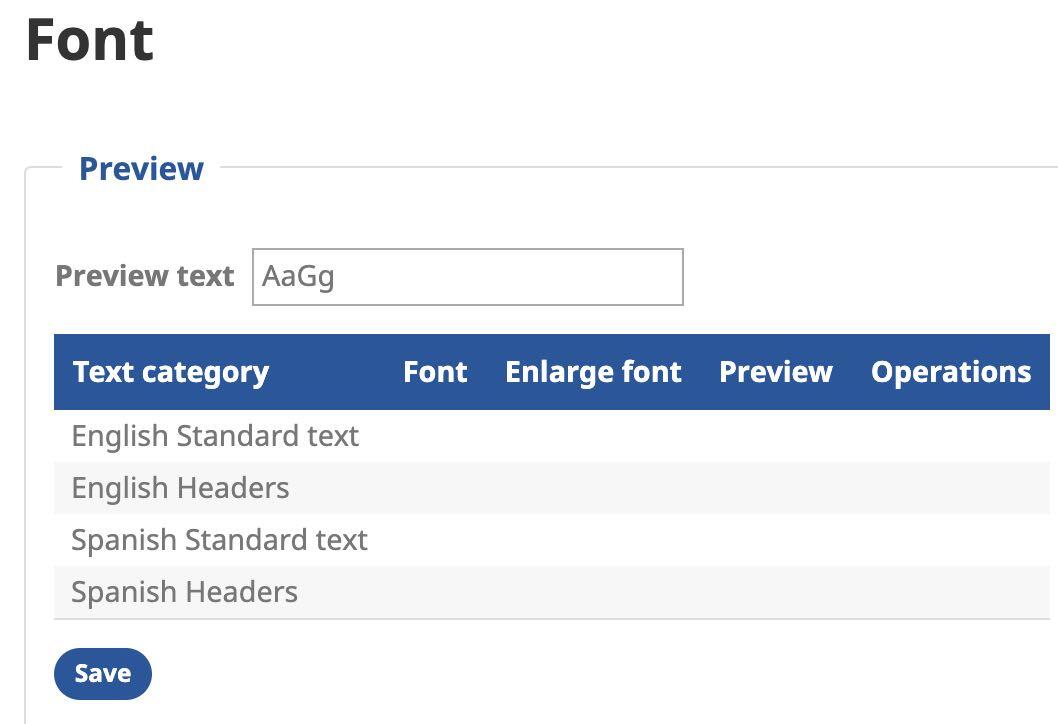Click the Spanish Headers row label
The width and height of the screenshot is (1058, 724).
pos(184,592)
